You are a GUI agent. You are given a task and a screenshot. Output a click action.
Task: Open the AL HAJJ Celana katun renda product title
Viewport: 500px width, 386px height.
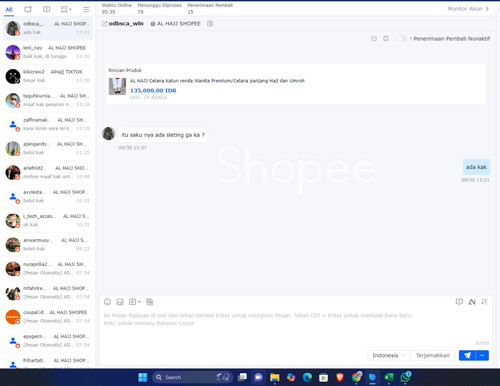coord(217,81)
